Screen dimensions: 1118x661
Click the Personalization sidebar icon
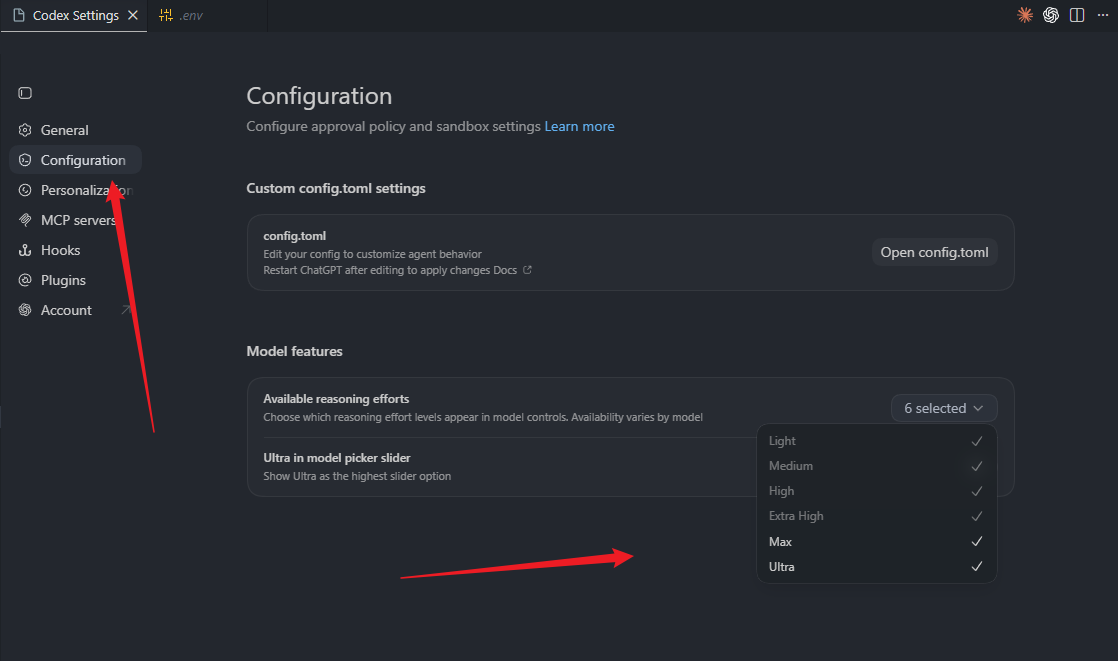click(25, 190)
